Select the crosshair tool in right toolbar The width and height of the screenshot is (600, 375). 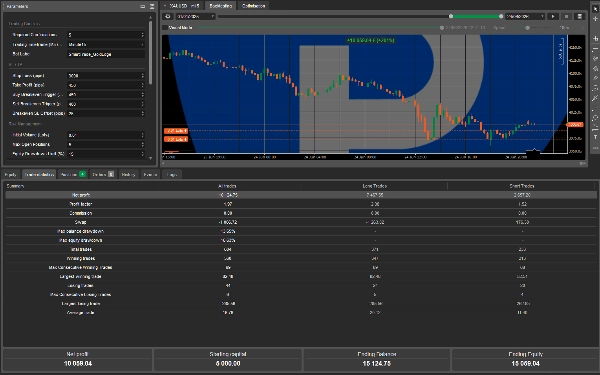coord(595,18)
